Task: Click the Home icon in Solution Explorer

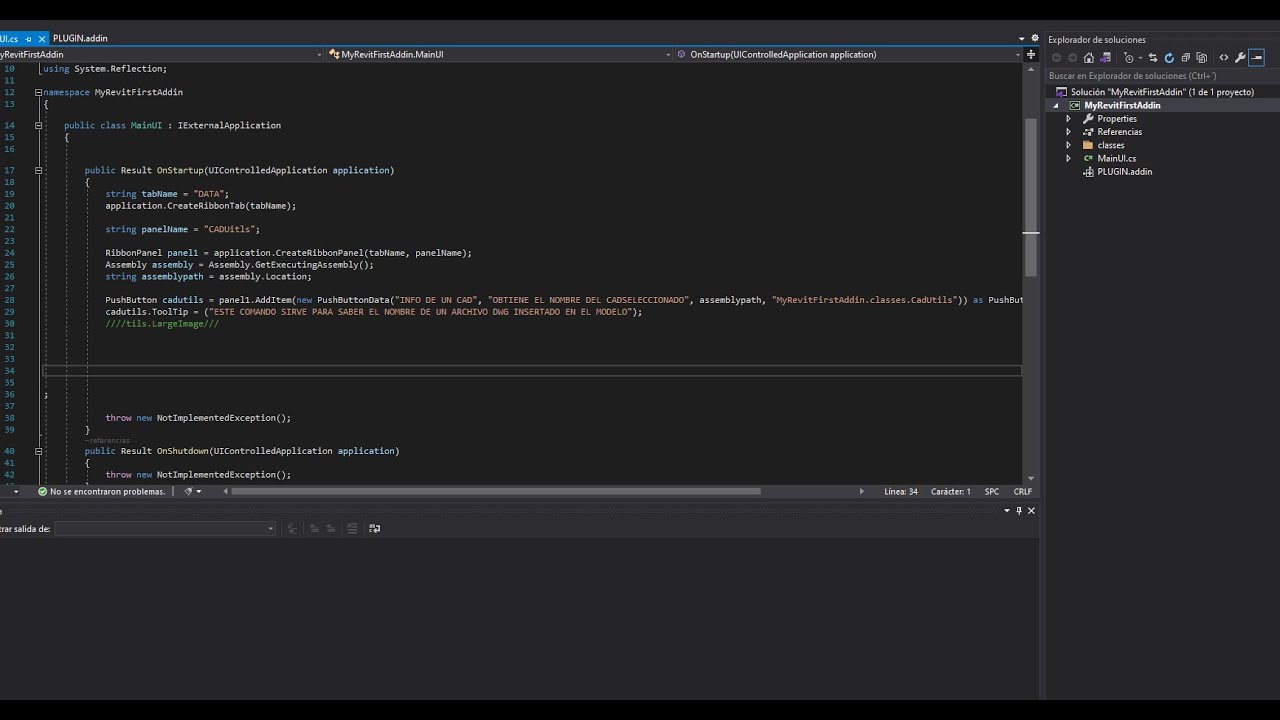Action: pyautogui.click(x=1089, y=58)
